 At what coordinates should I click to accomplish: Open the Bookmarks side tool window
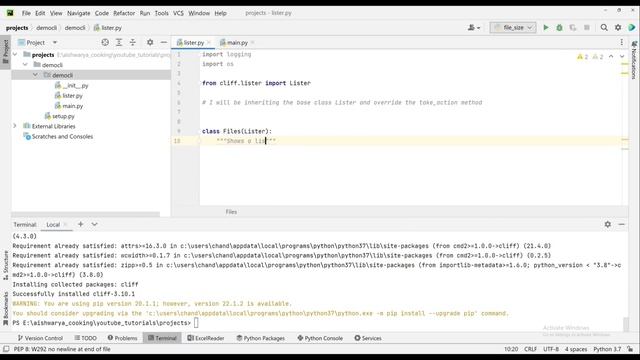(6, 309)
